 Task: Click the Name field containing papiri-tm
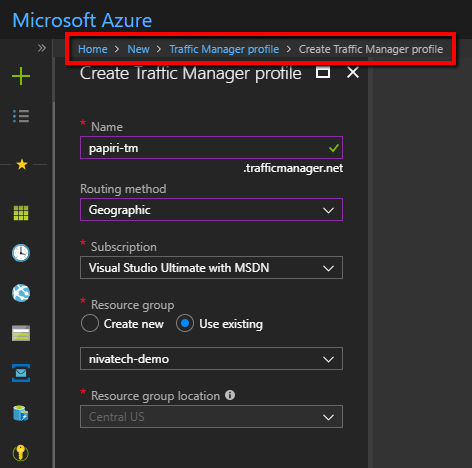point(211,148)
